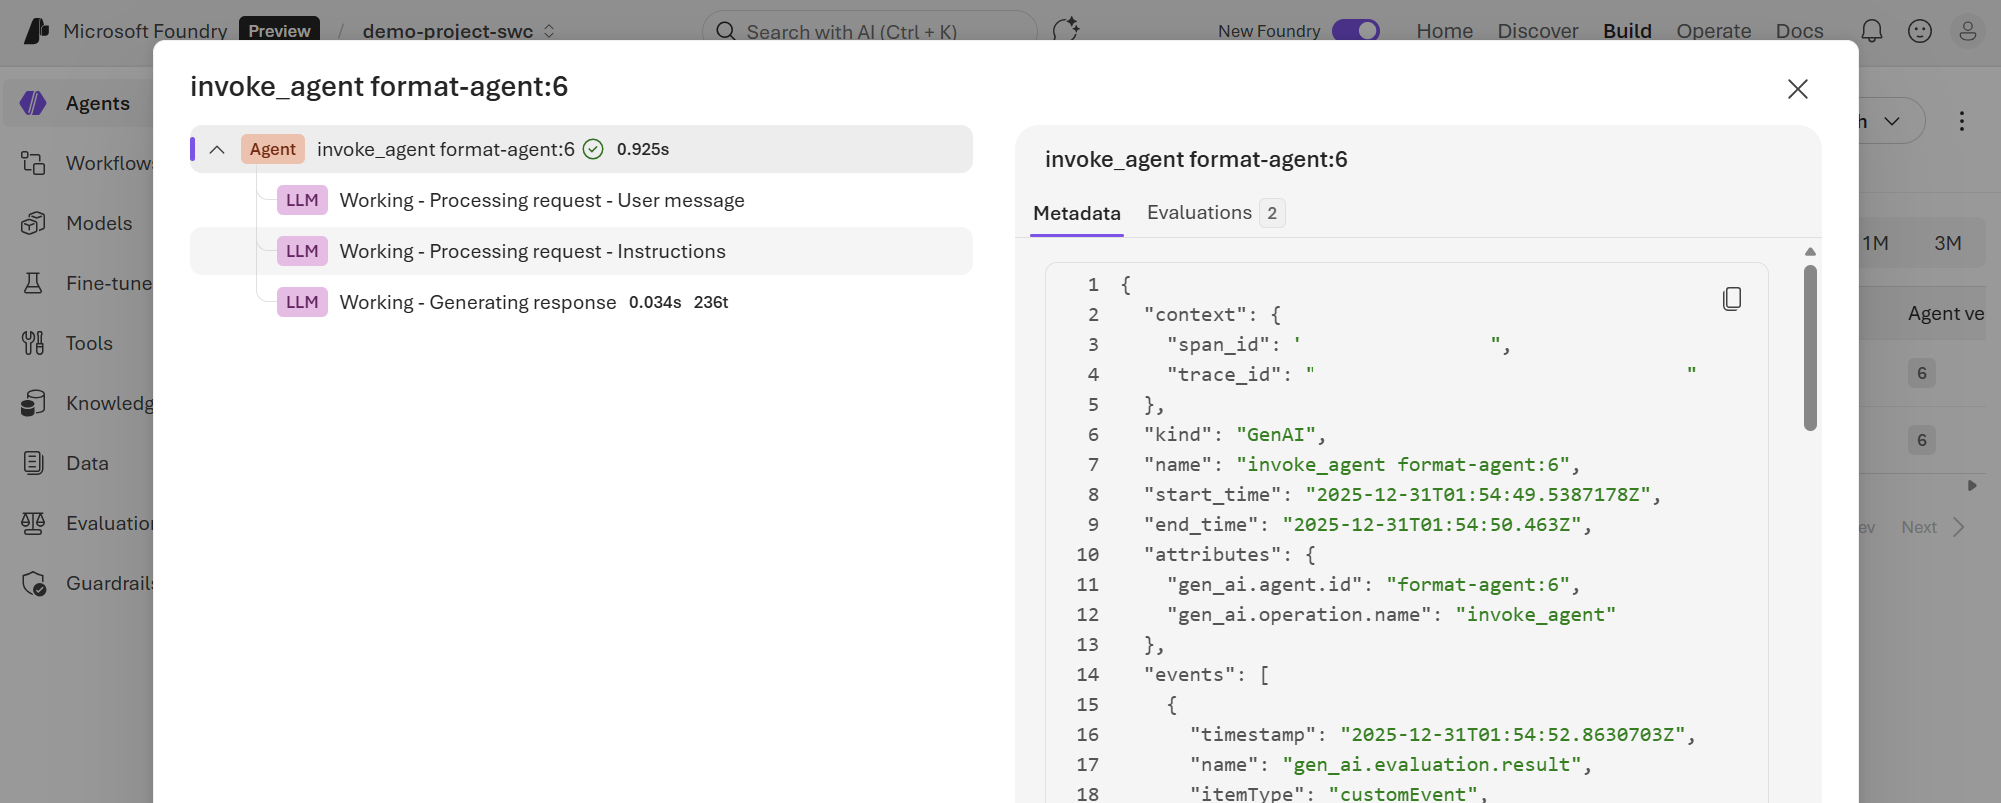Select the Generating response span row
Screen dimensions: 2001x803
[581, 302]
